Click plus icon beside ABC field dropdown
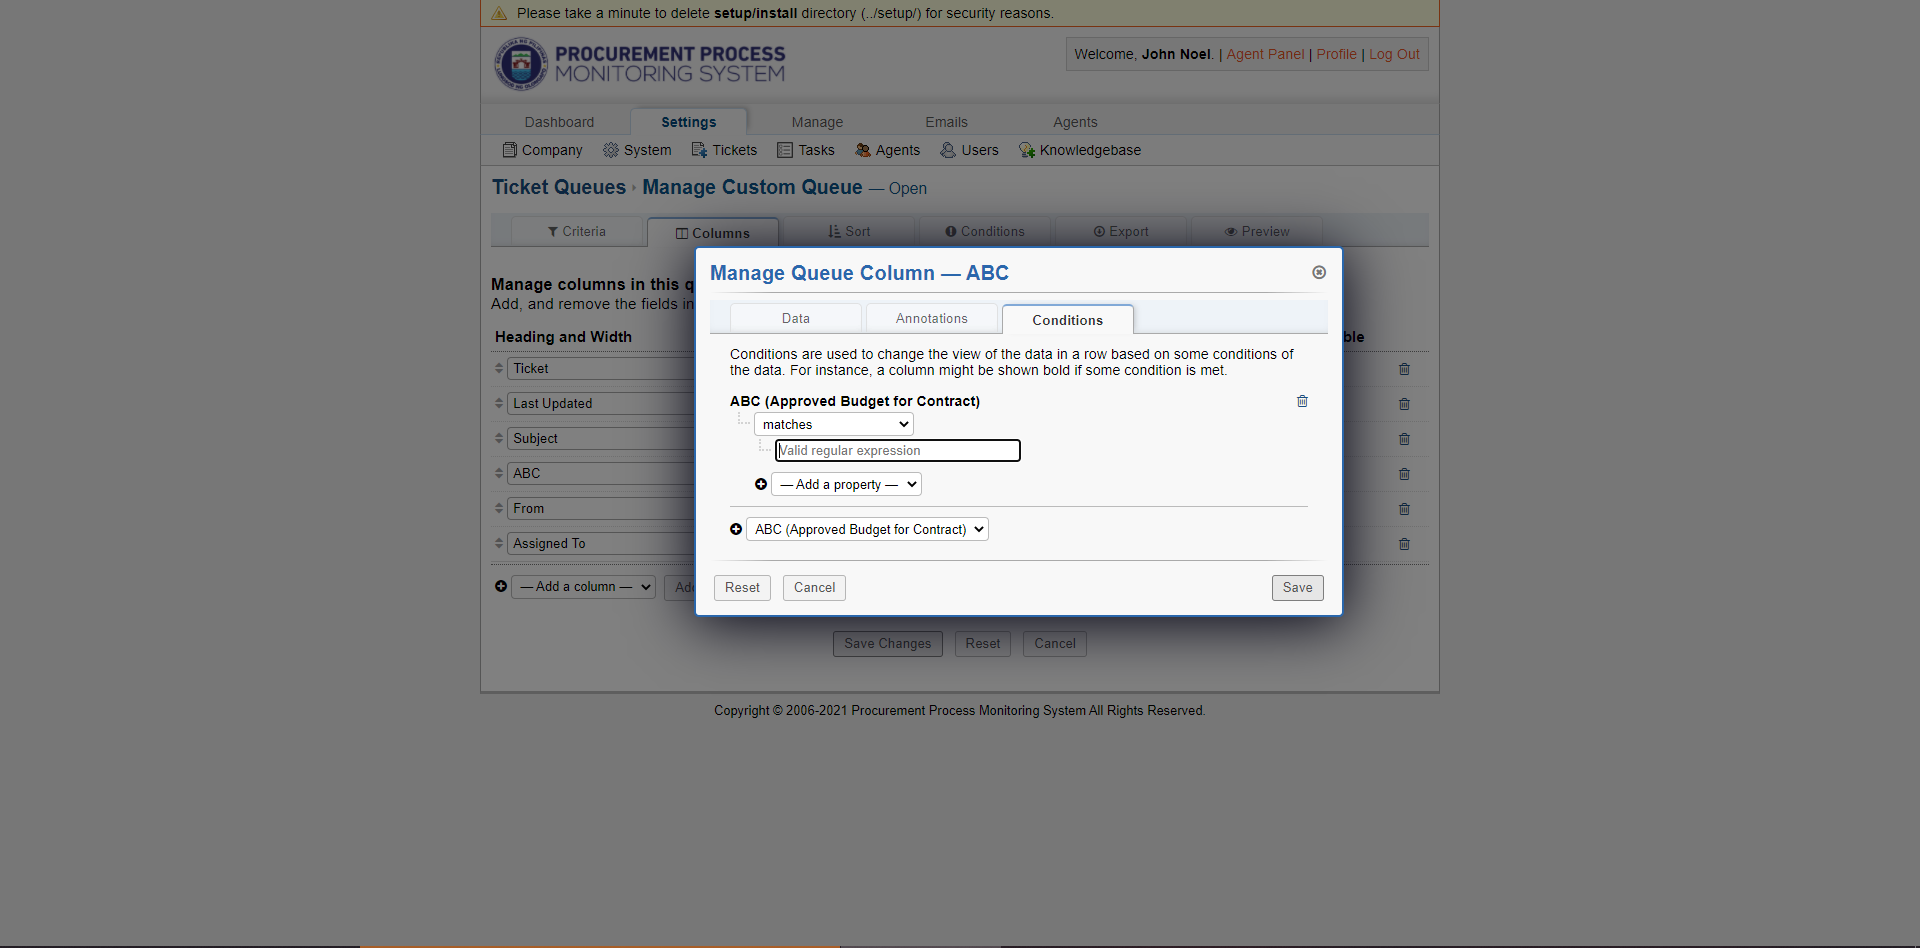Image resolution: width=1920 pixels, height=948 pixels. pyautogui.click(x=736, y=529)
